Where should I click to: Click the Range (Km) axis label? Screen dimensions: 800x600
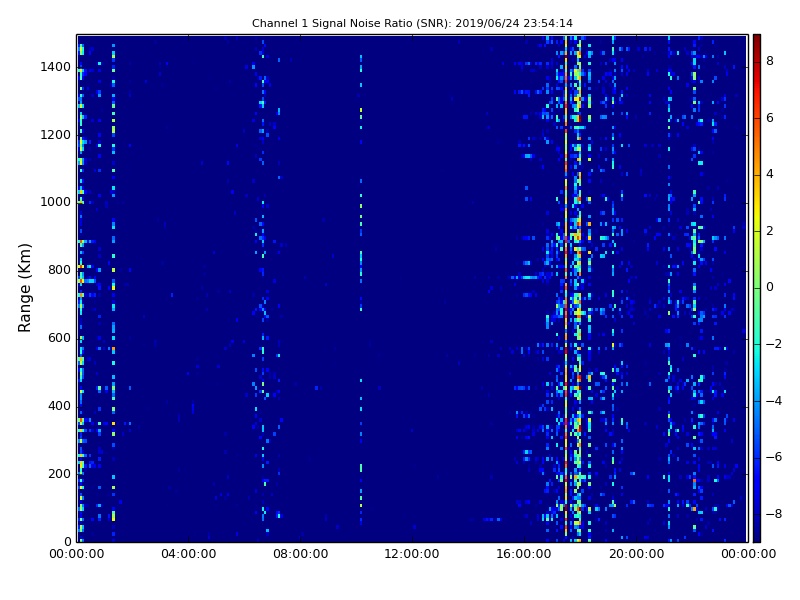point(24,288)
